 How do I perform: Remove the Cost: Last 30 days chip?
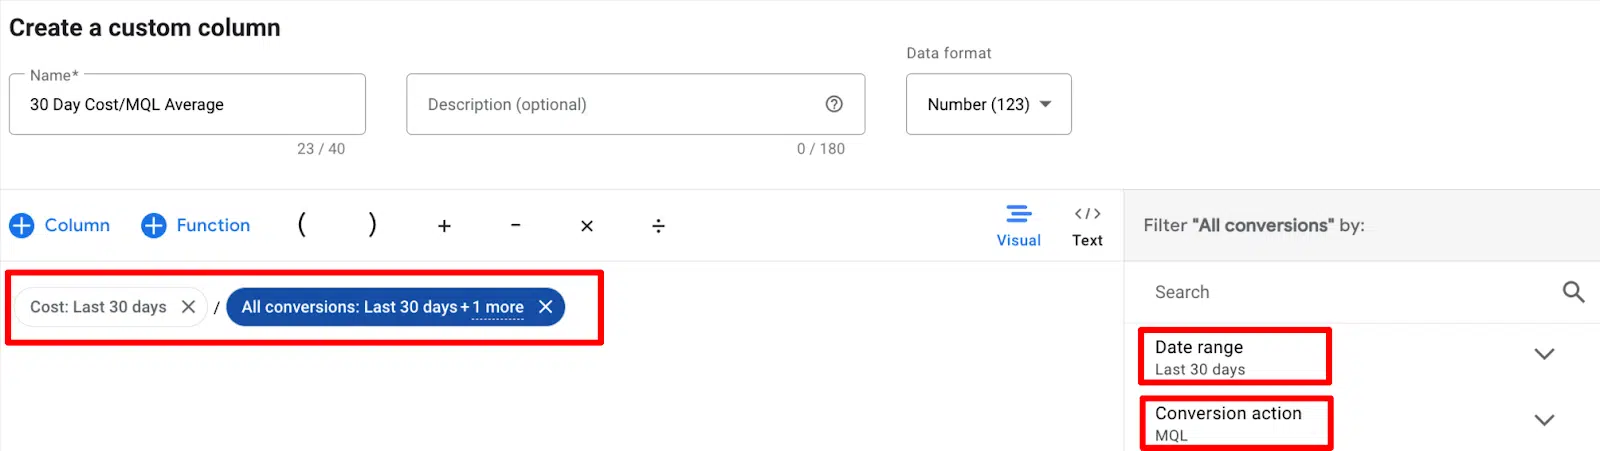click(x=188, y=307)
